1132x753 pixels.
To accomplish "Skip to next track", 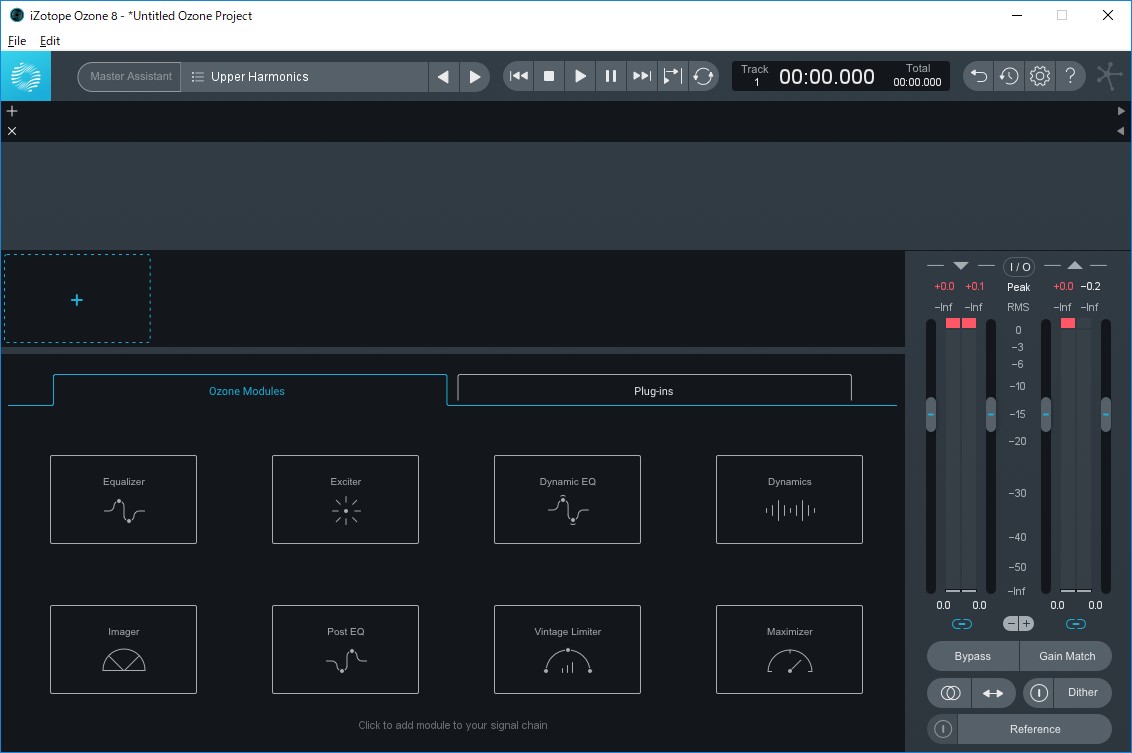I will pos(641,76).
